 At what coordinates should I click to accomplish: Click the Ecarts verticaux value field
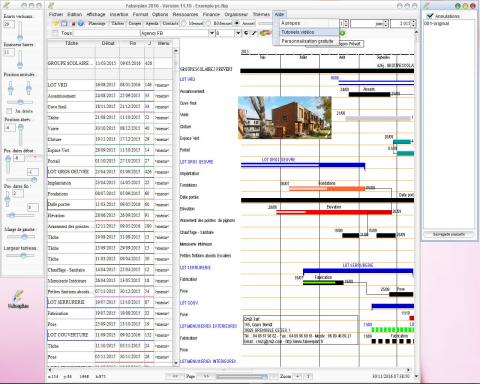tap(9, 24)
